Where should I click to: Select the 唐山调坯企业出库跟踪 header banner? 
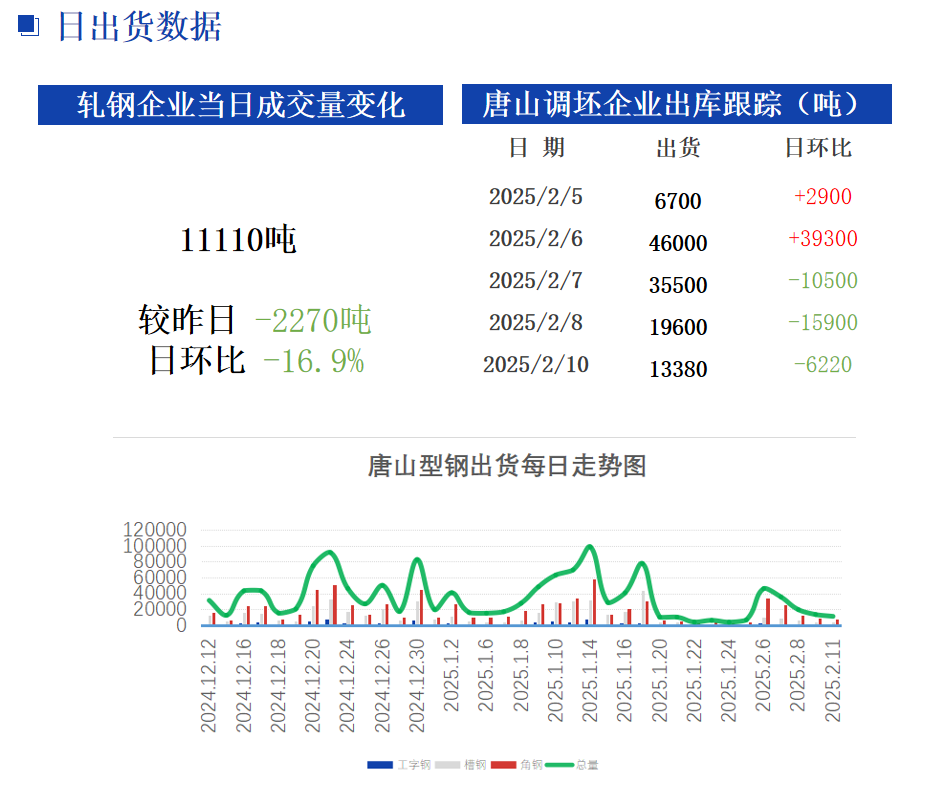coord(676,104)
